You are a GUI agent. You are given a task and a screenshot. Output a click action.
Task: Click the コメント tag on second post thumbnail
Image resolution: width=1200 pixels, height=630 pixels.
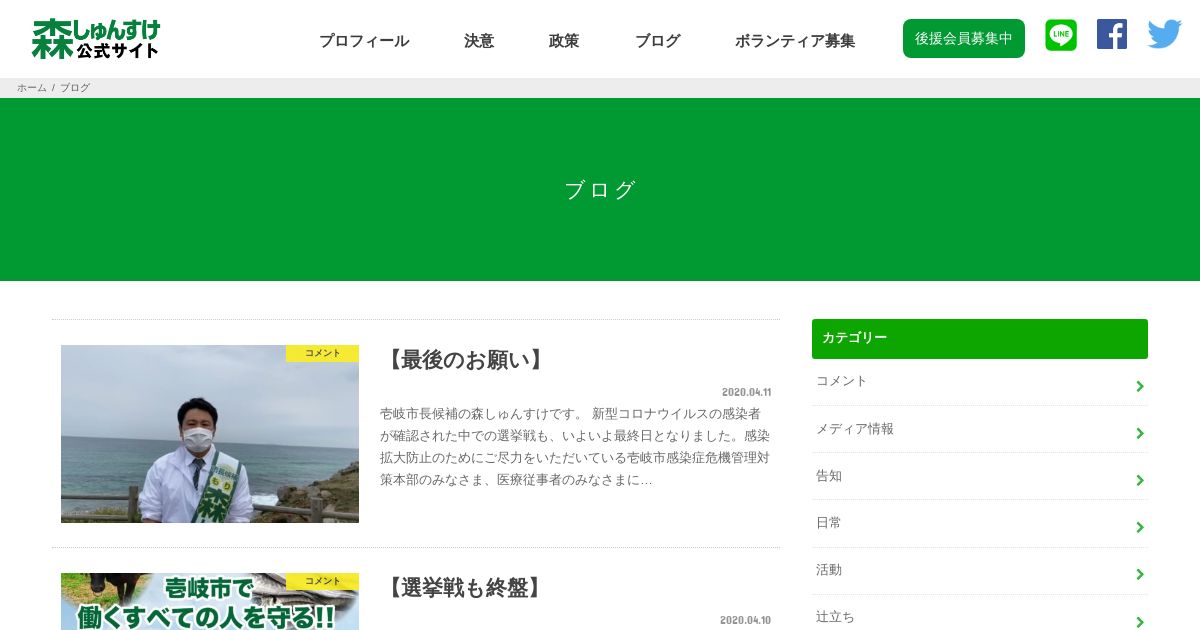pyautogui.click(x=322, y=581)
